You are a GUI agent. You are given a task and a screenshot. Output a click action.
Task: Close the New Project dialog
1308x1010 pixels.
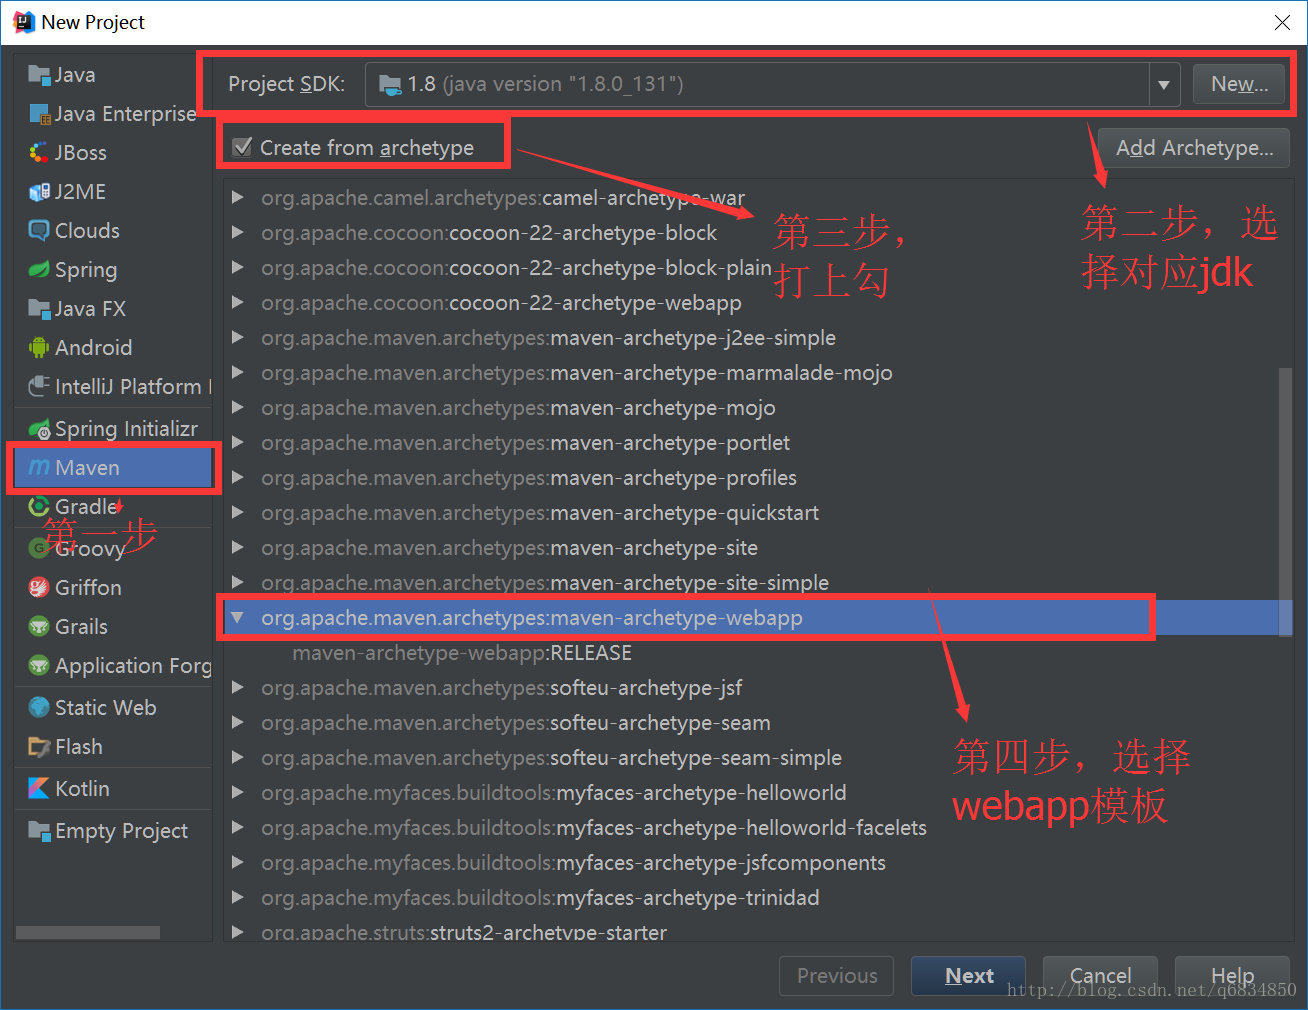[x=1282, y=22]
